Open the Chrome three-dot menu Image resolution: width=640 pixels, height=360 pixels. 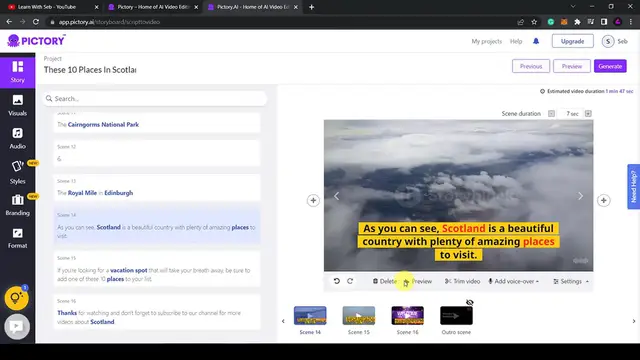point(631,22)
